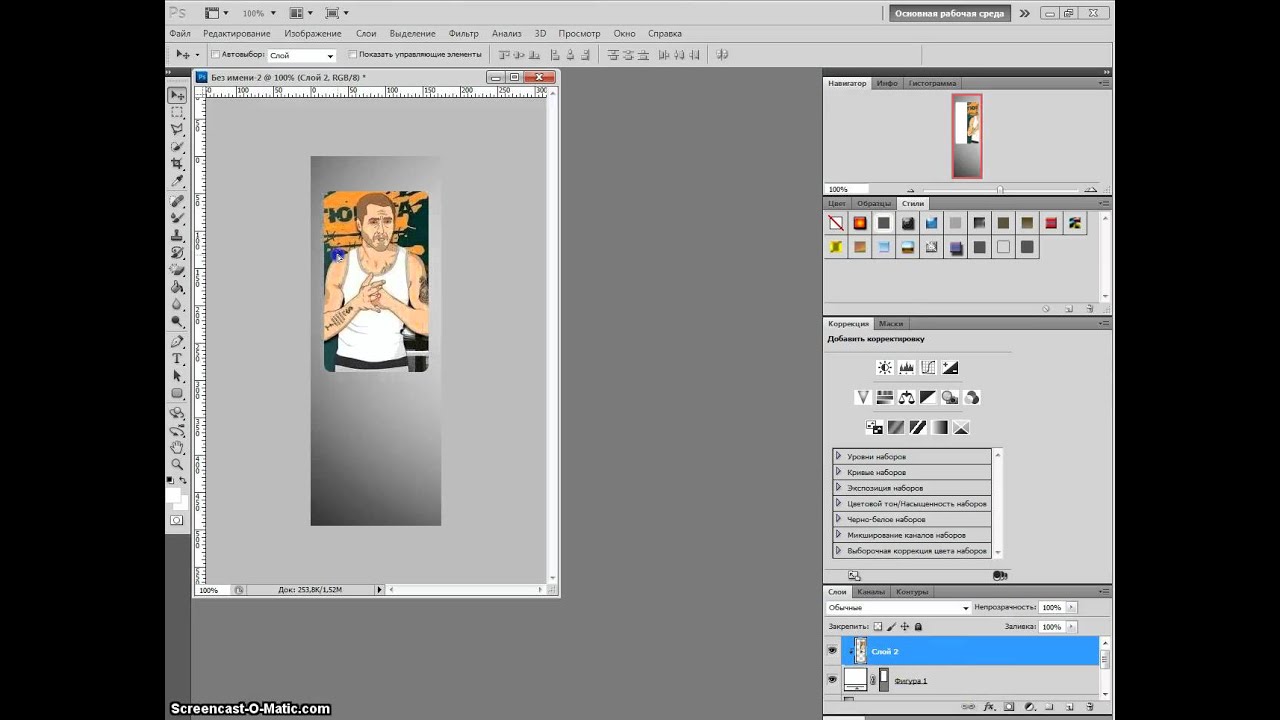Add a Brightness/Contrast adjustment

click(x=884, y=368)
